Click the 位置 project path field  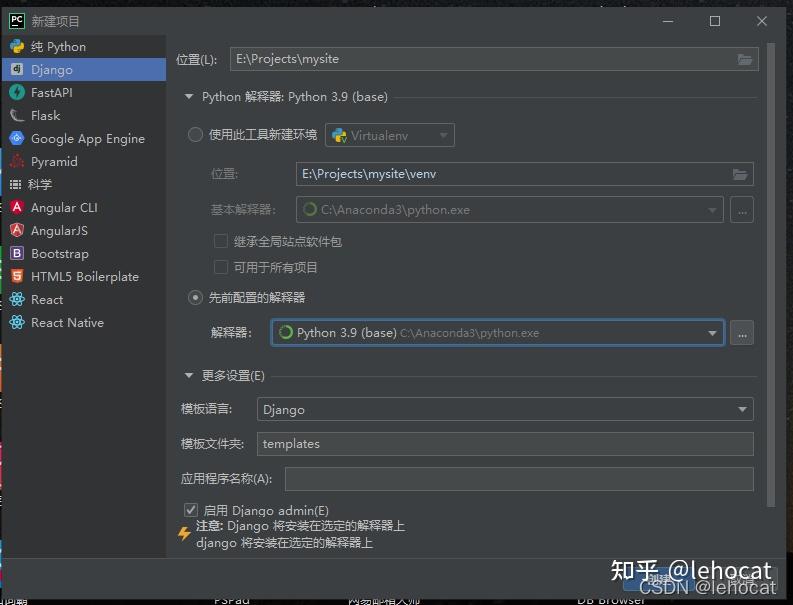[x=494, y=59]
